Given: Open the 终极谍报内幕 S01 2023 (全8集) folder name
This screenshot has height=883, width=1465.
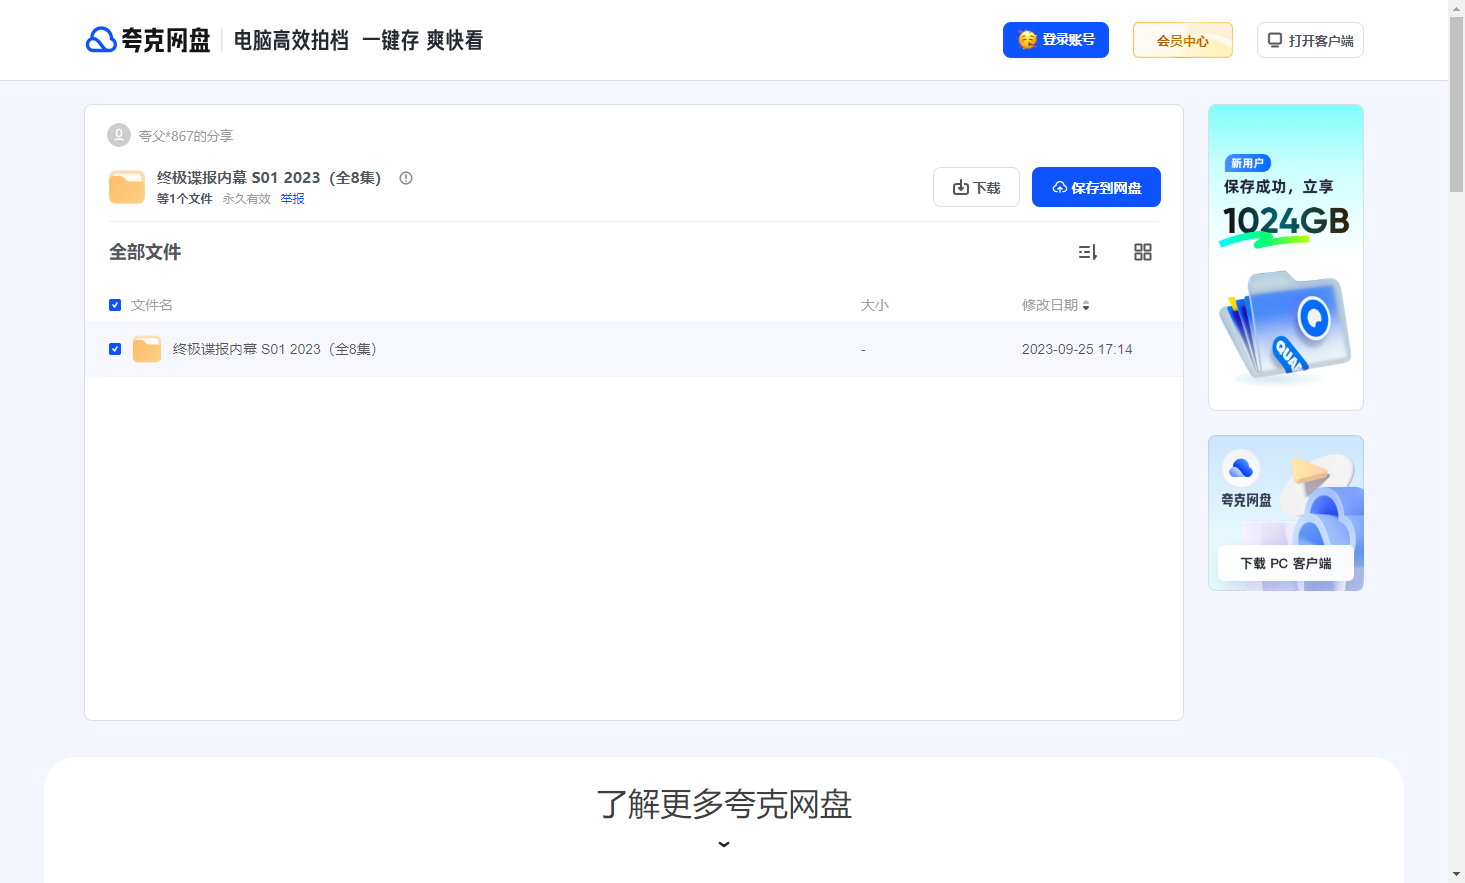Looking at the screenshot, I should pos(275,349).
